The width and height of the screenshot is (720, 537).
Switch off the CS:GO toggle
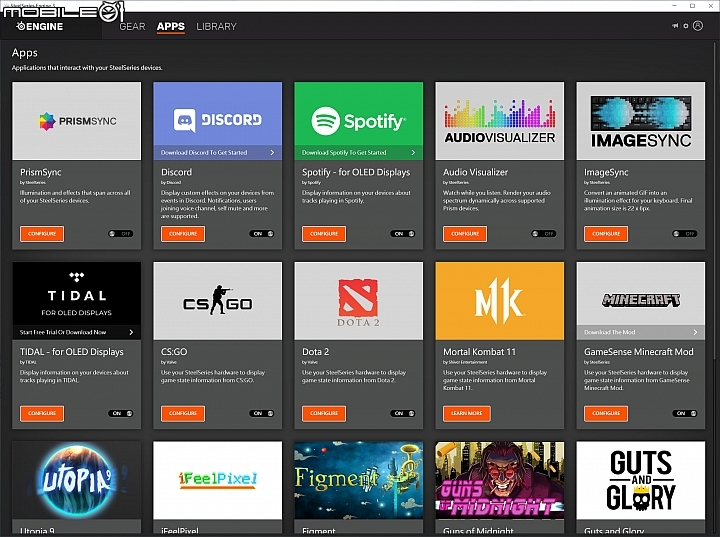tap(262, 413)
